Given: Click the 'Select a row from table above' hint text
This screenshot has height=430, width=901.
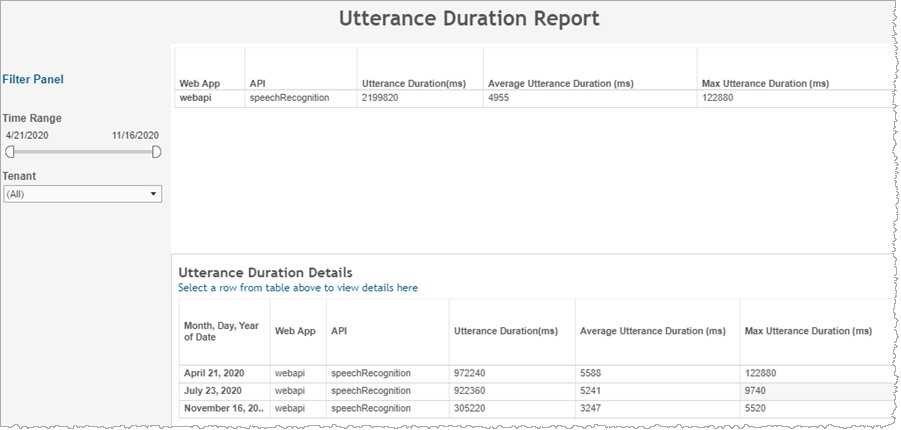Looking at the screenshot, I should click(x=298, y=288).
